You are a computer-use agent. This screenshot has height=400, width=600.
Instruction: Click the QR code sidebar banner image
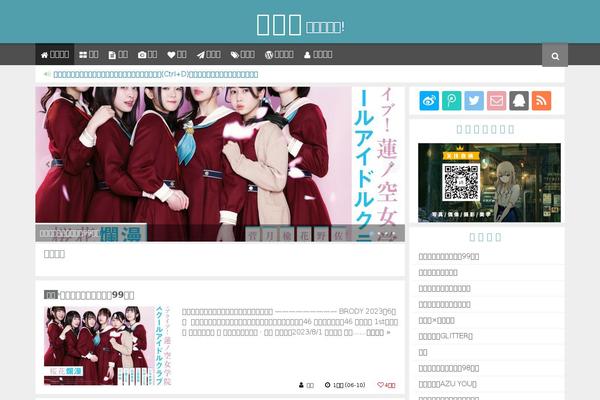(489, 183)
